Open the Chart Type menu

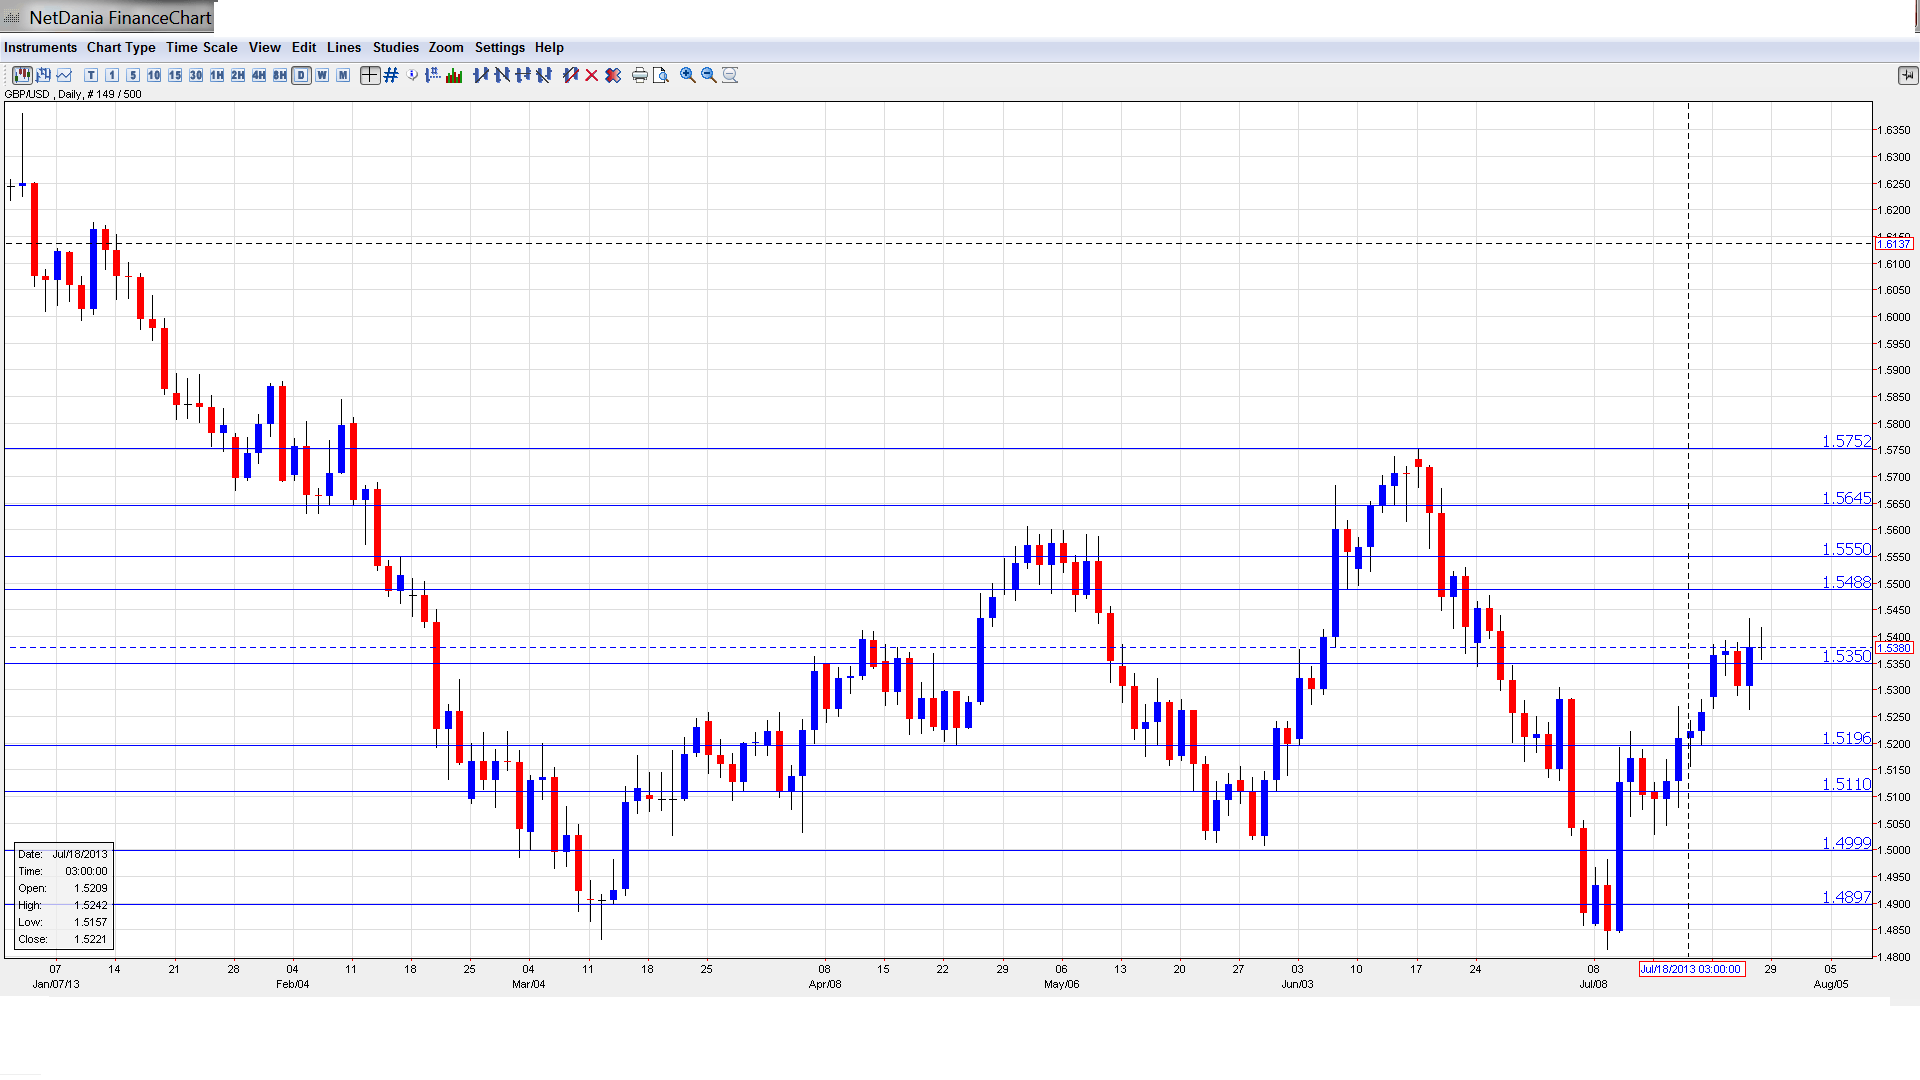(x=121, y=47)
